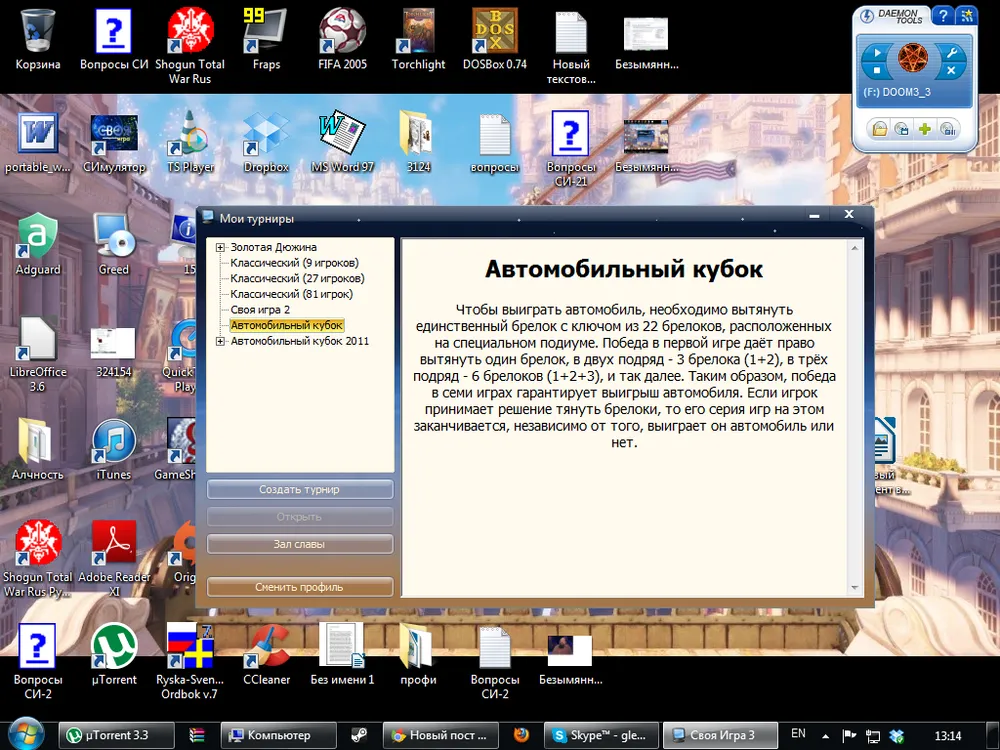Open Daemon Tools help question mark tab
The height and width of the screenshot is (750, 1000).
click(941, 15)
